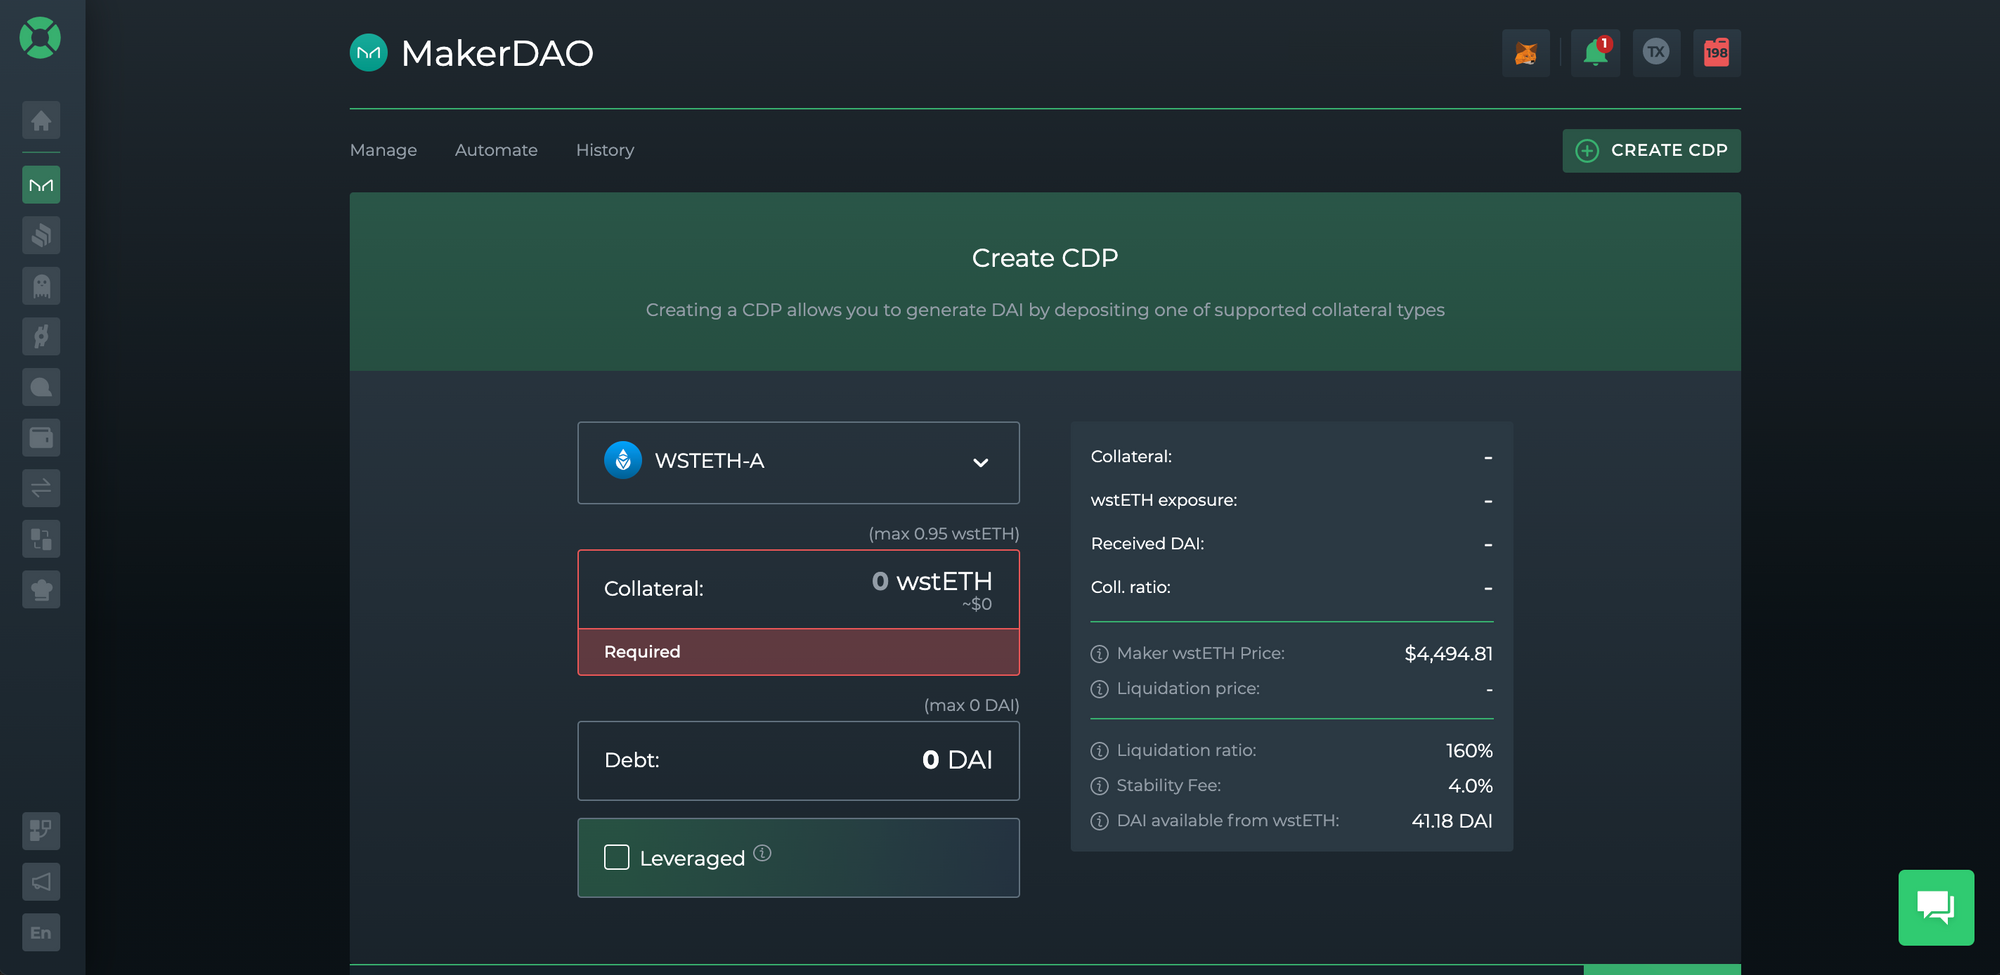Open the Smart Savings wallet icon

point(41,438)
